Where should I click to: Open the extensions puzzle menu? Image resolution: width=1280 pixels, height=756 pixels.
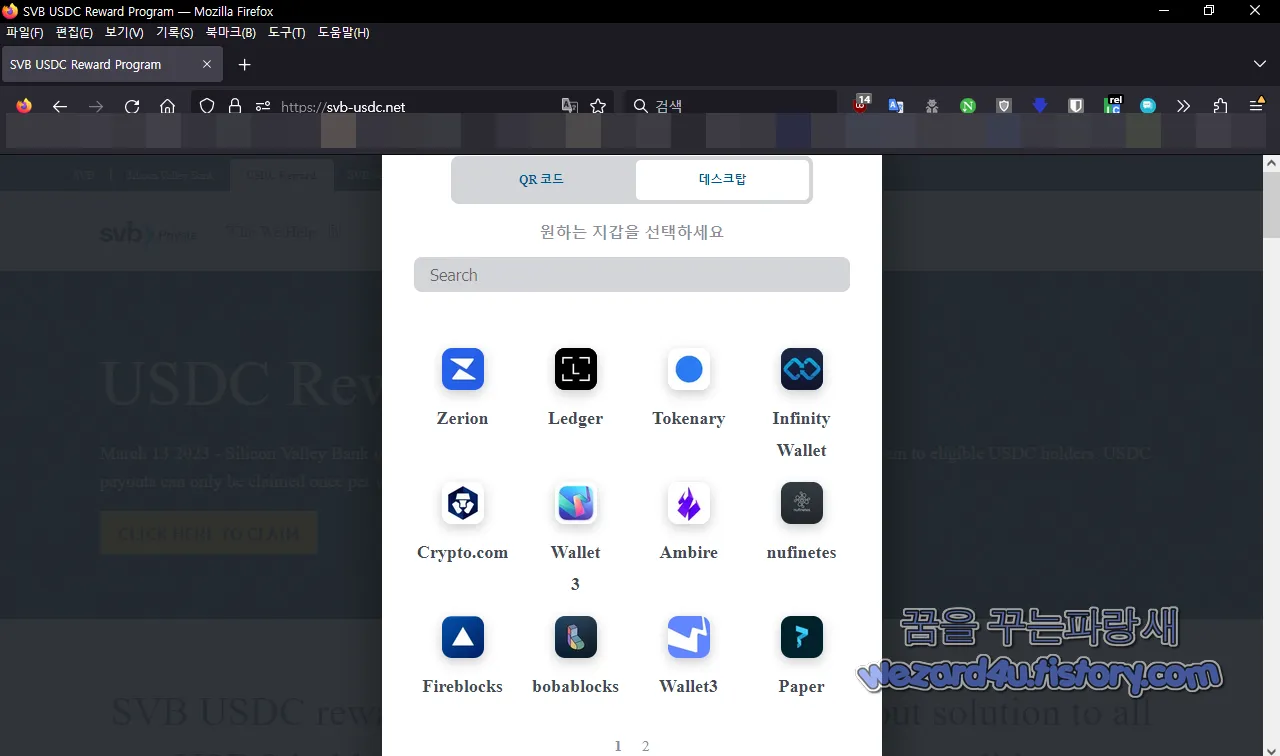click(1220, 106)
